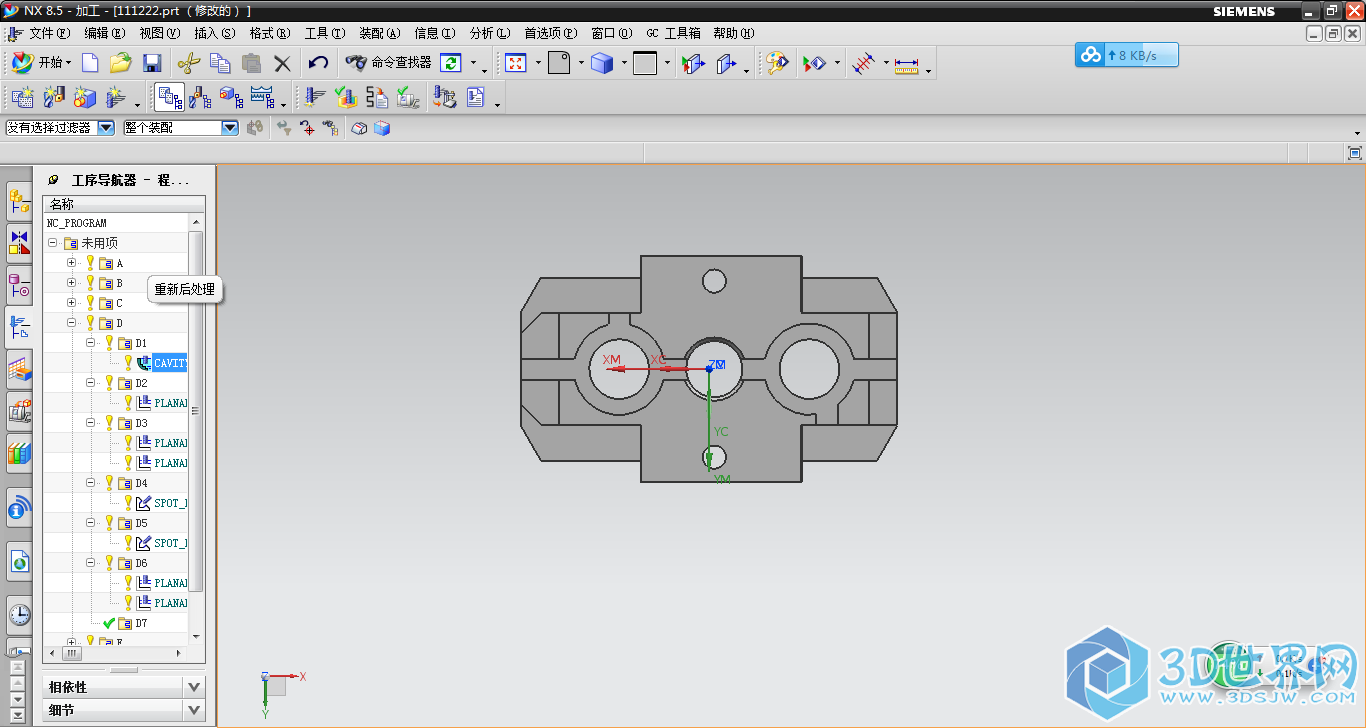This screenshot has height=728, width=1366.
Task: Open Command Finder (命令查找器)
Action: (389, 63)
